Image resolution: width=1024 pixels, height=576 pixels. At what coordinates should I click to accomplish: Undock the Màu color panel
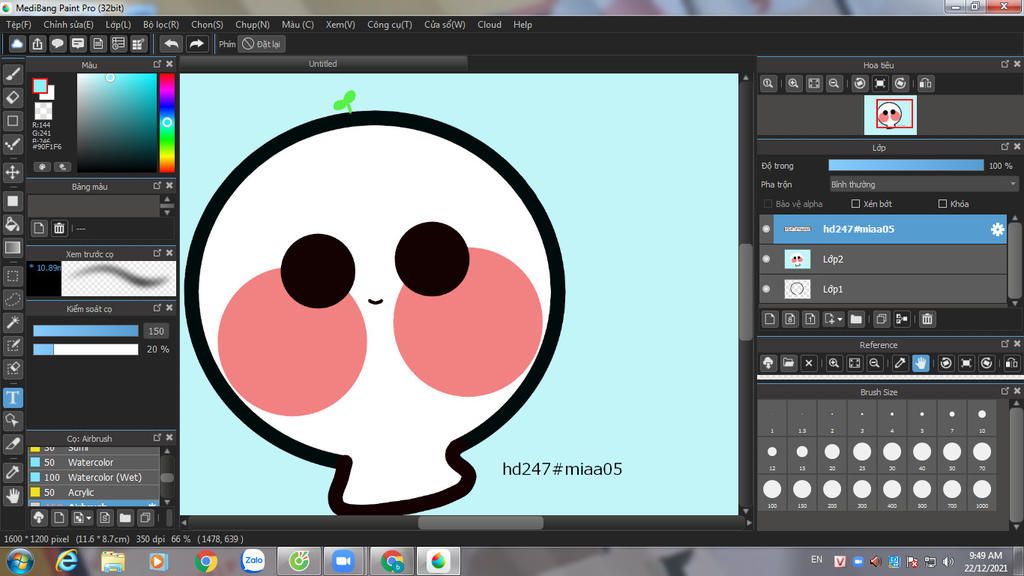click(x=157, y=64)
